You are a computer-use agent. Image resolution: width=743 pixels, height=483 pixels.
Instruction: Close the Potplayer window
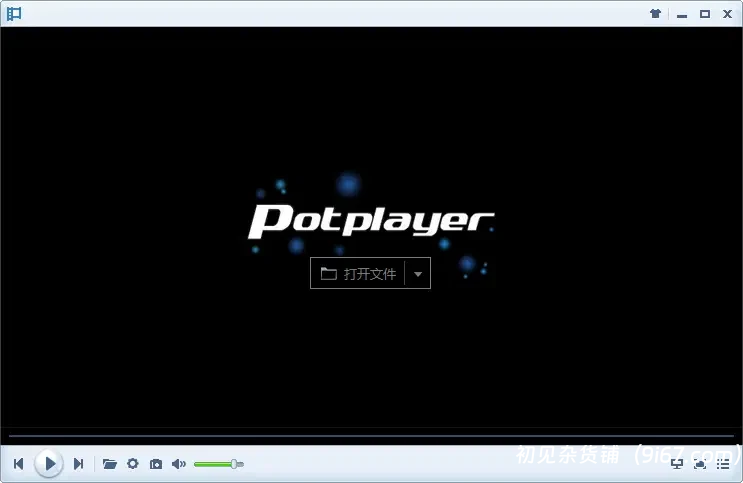[x=727, y=14]
